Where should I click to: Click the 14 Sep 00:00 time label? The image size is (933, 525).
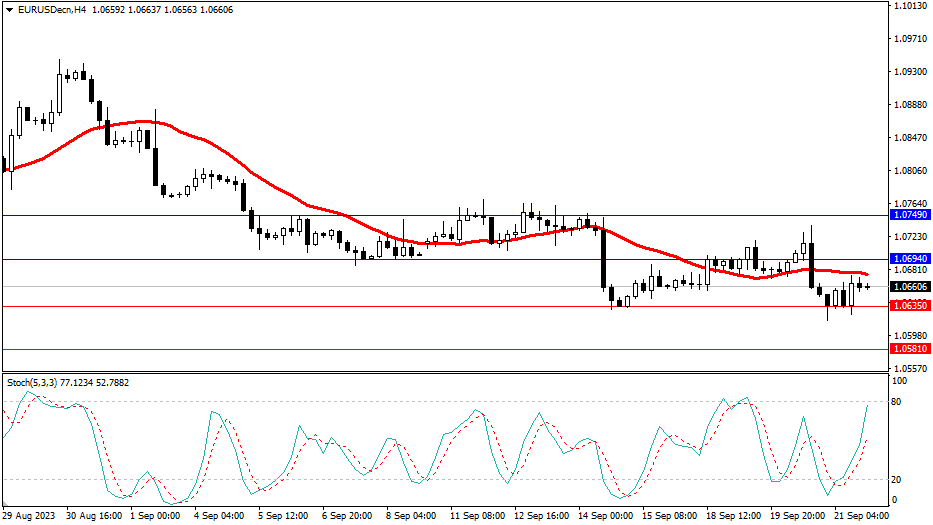603,515
